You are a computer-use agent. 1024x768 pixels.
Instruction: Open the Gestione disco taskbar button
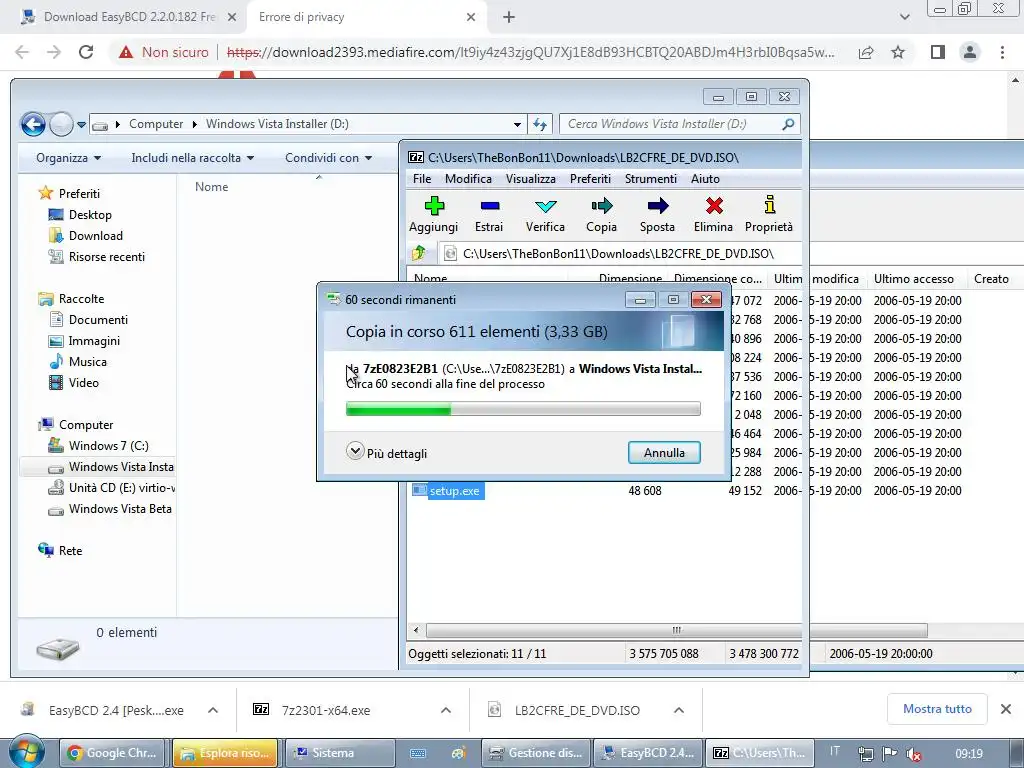536,753
